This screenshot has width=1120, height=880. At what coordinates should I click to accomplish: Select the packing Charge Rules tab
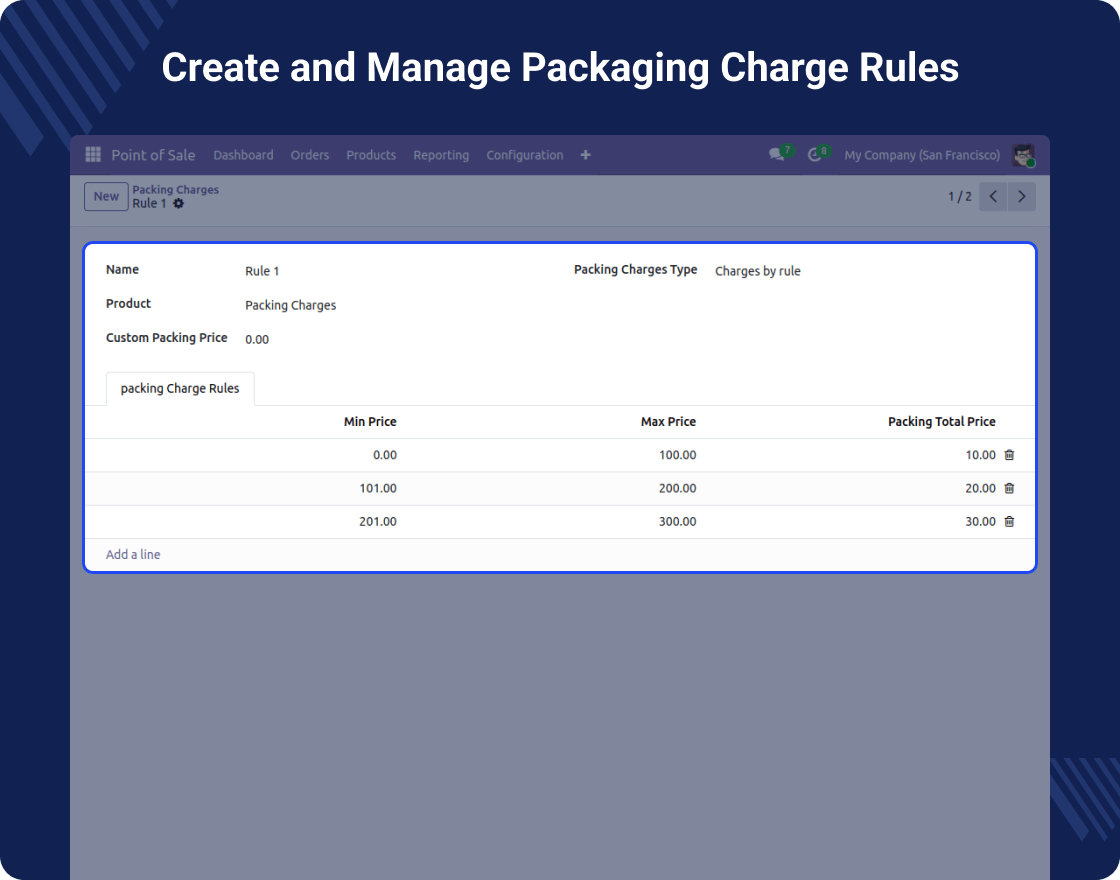(180, 389)
